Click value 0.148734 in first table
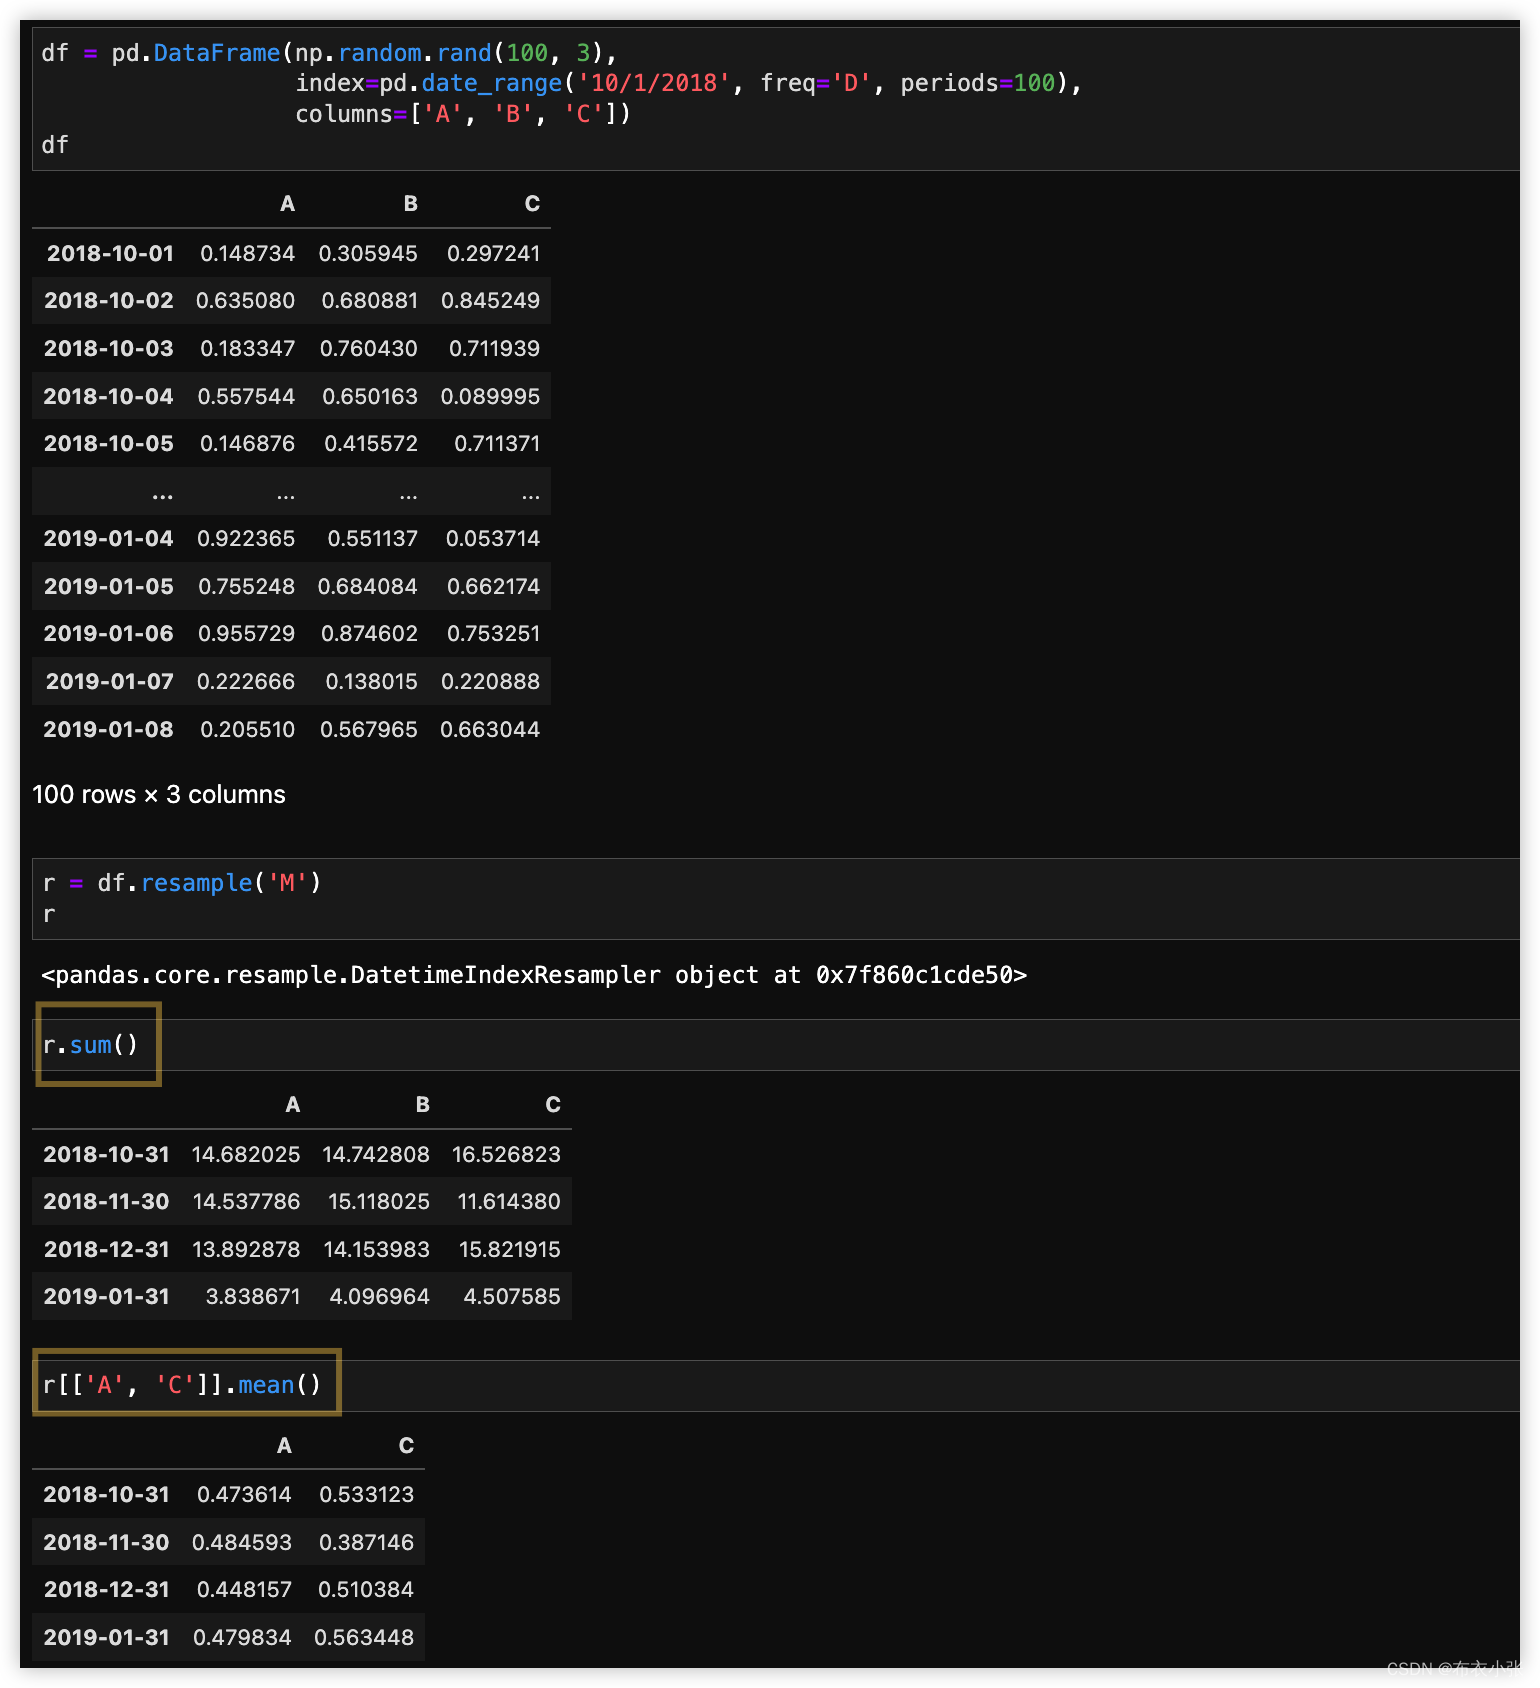 click(x=248, y=254)
